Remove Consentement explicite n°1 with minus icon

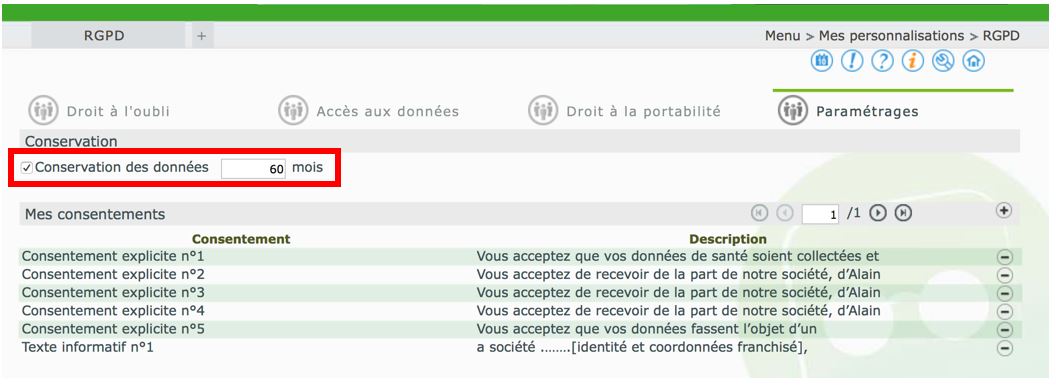[1004, 257]
